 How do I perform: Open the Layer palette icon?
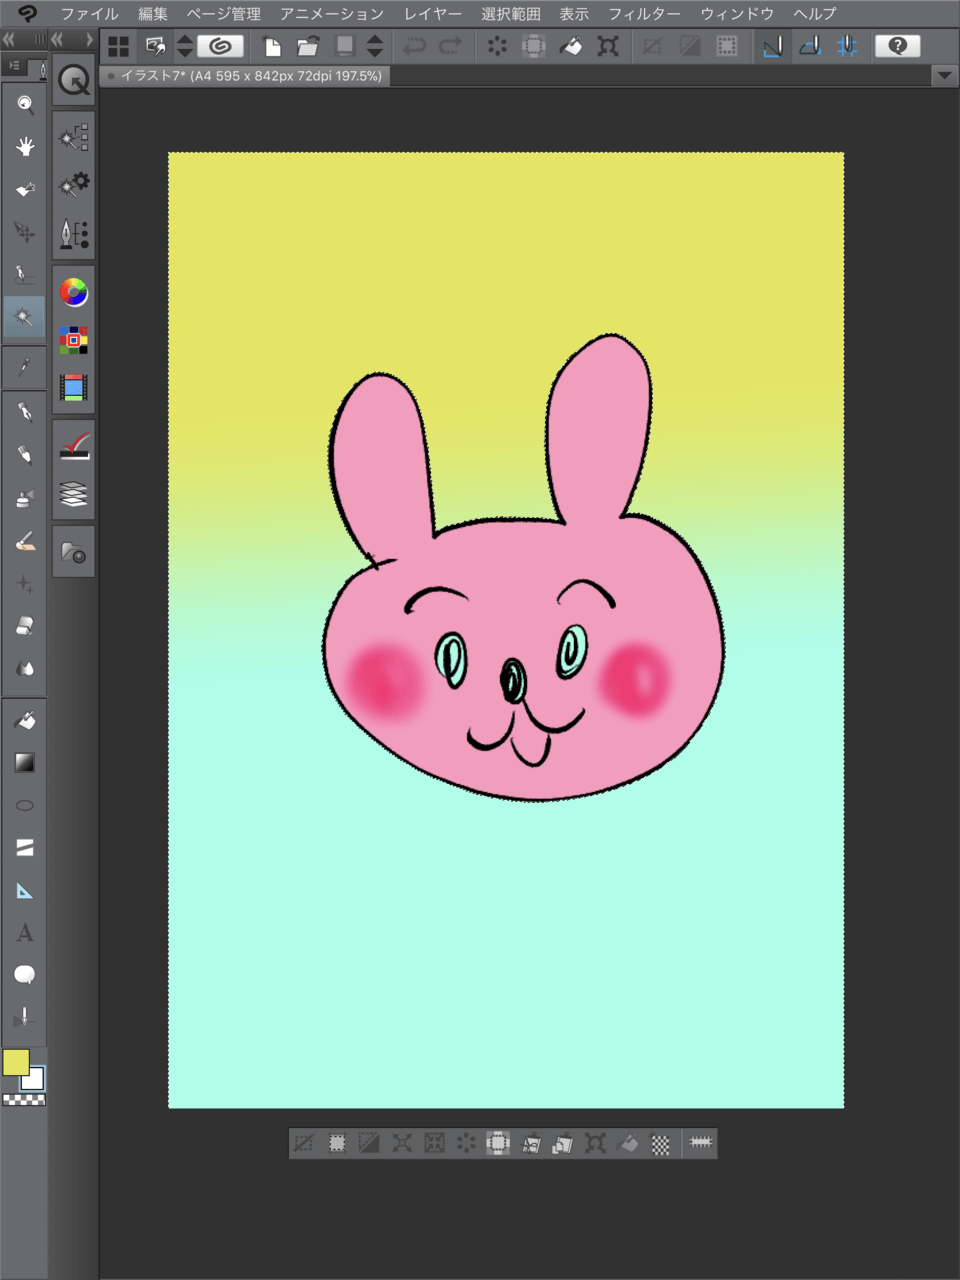(74, 494)
